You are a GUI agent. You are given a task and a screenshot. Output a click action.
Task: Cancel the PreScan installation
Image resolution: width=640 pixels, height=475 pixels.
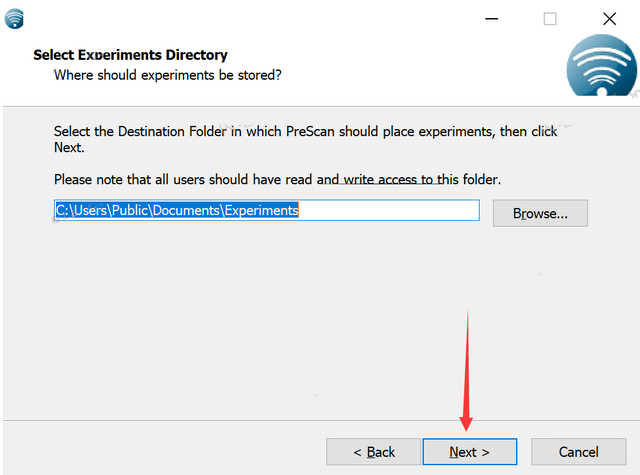[579, 452]
